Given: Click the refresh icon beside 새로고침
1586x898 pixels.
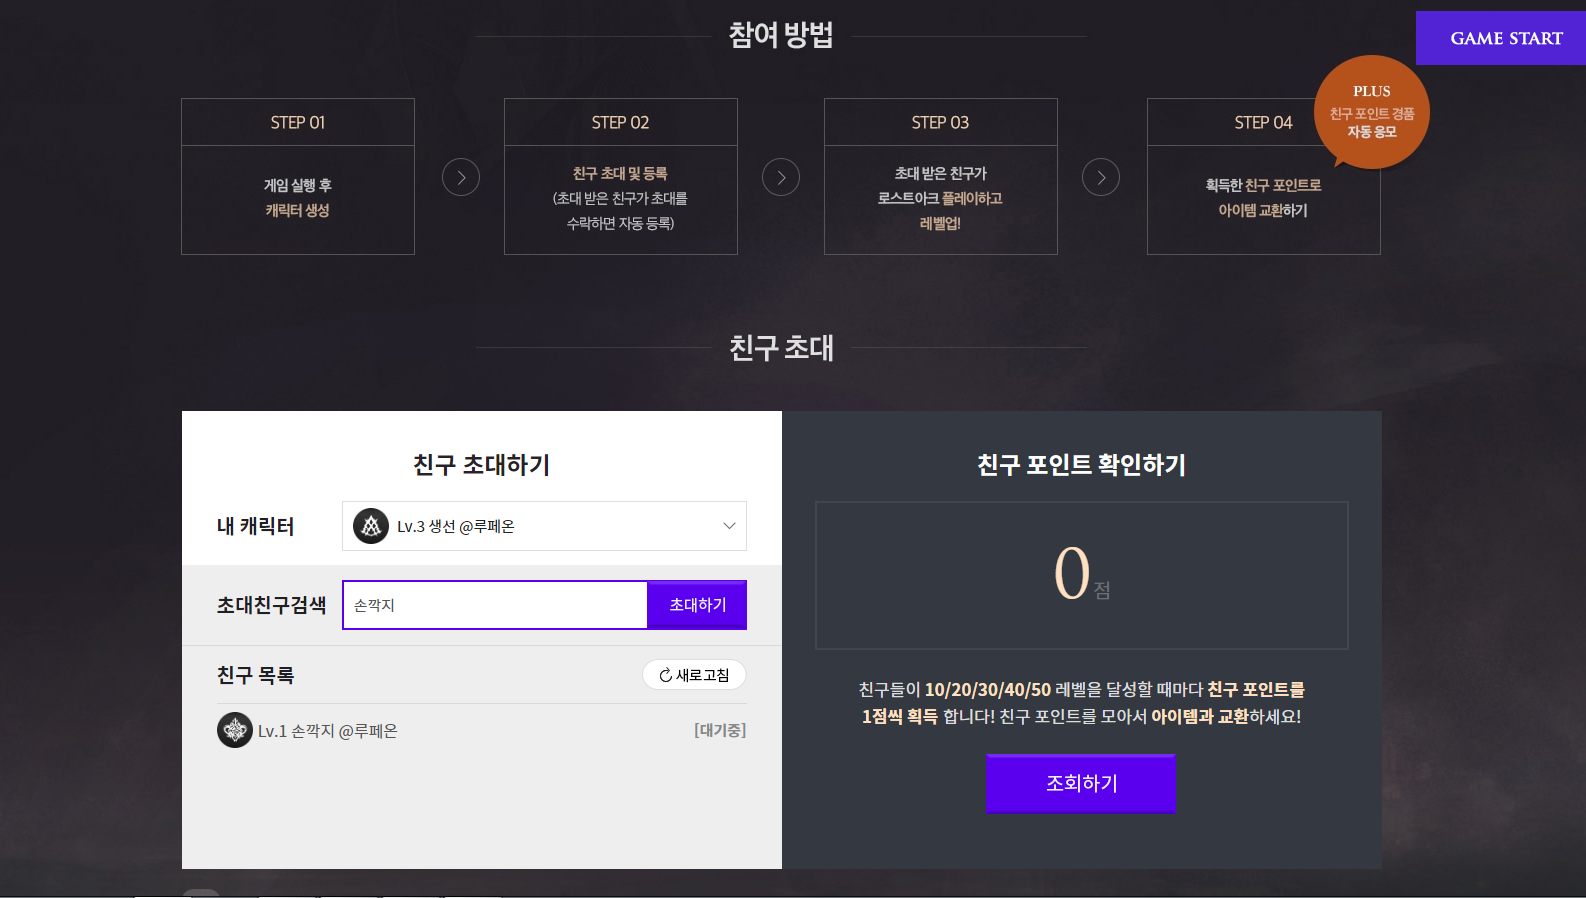Looking at the screenshot, I should coord(665,676).
